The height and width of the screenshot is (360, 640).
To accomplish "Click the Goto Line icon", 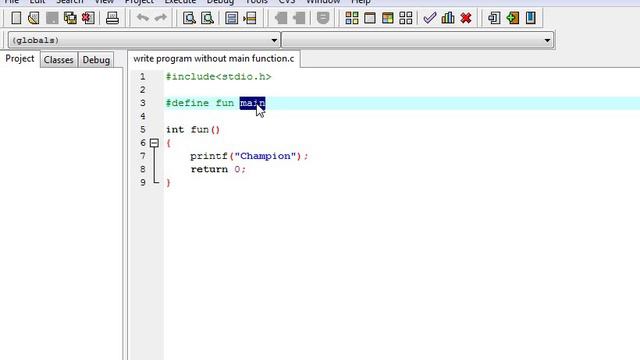I will [x=249, y=18].
